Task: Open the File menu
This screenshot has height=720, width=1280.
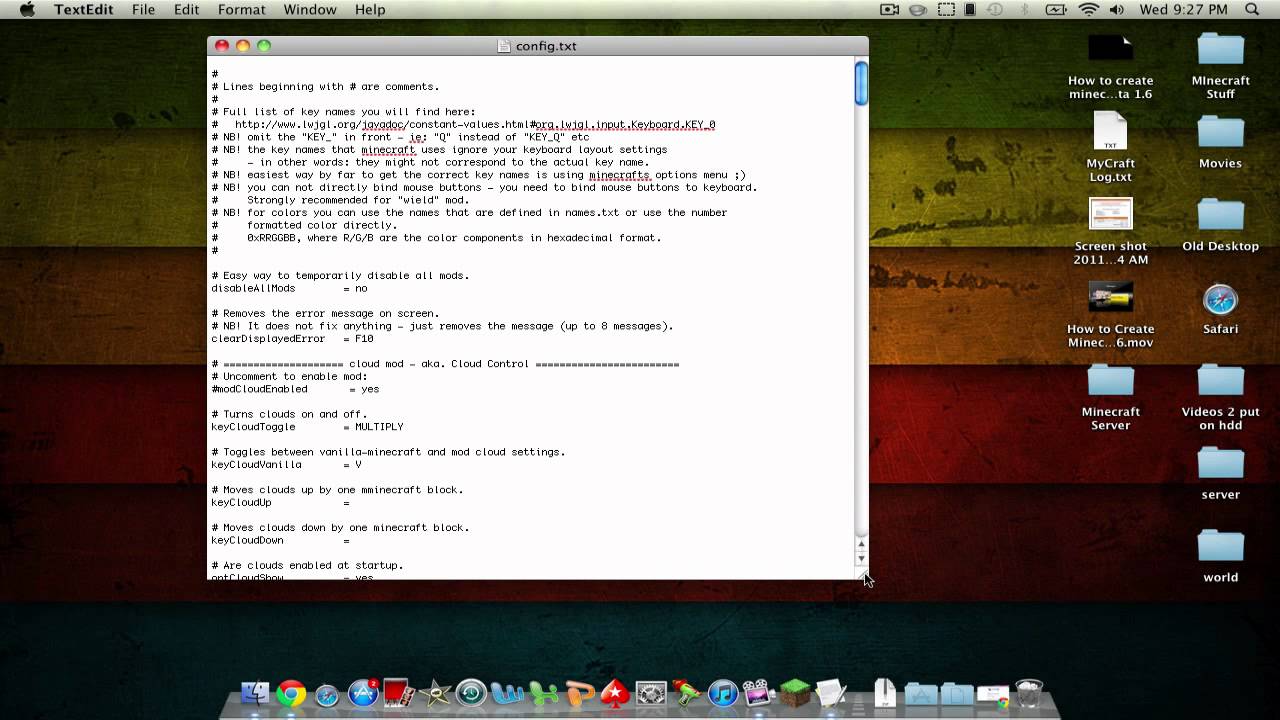Action: [x=143, y=9]
